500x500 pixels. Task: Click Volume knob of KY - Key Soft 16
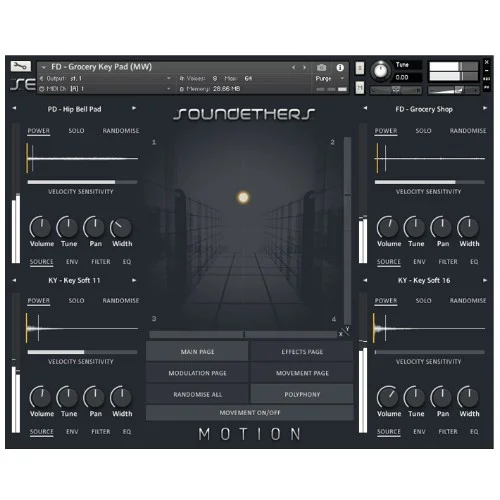388,397
